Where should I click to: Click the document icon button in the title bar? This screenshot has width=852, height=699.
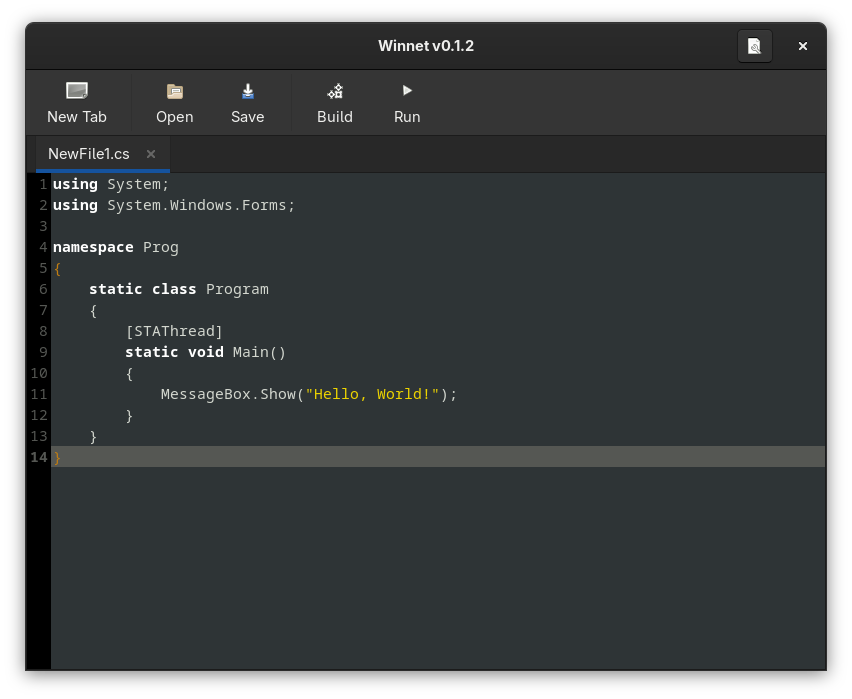click(x=755, y=46)
